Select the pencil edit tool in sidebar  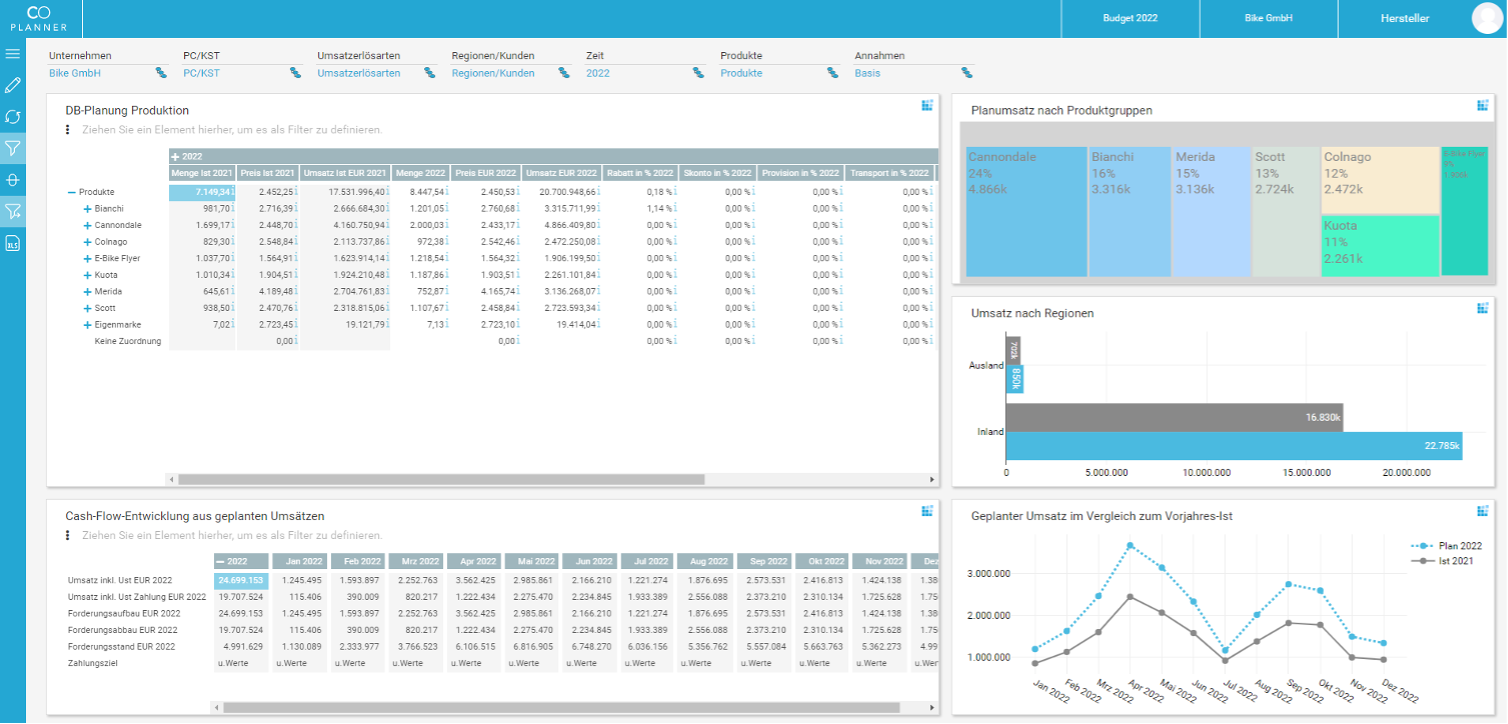13,85
